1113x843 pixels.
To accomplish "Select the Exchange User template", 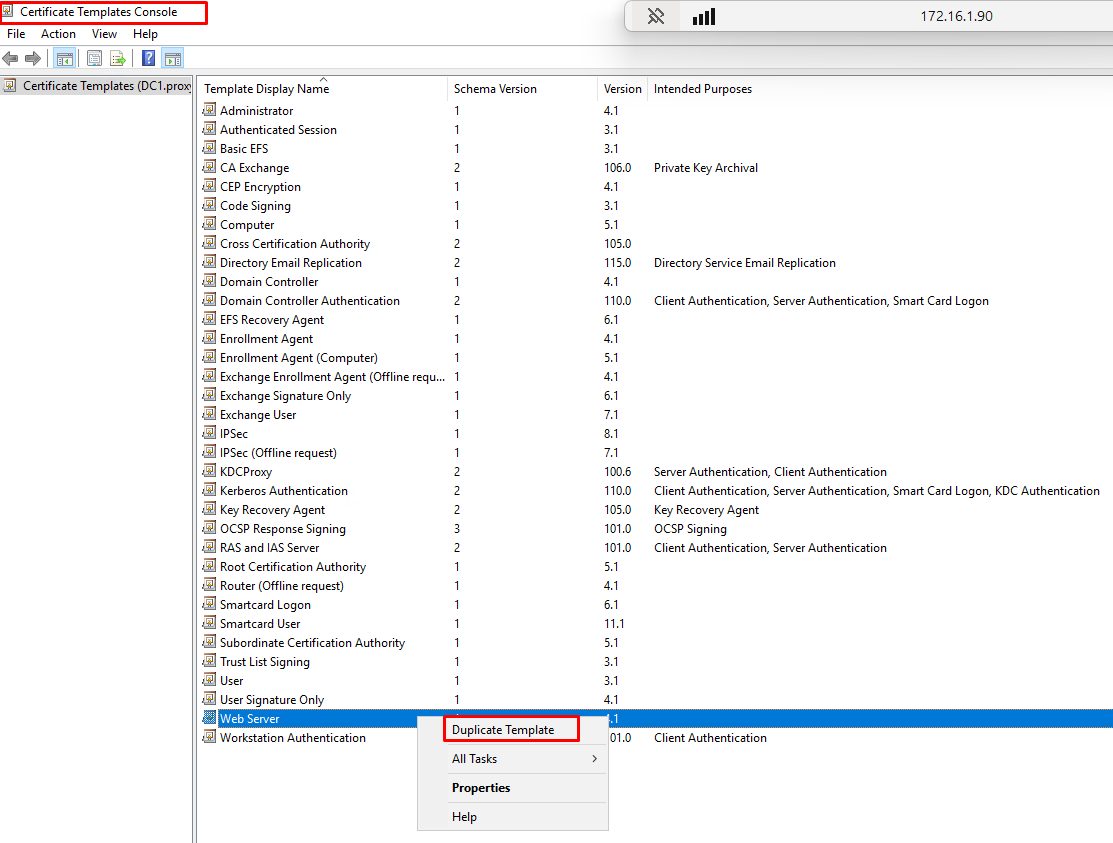I will click(258, 415).
